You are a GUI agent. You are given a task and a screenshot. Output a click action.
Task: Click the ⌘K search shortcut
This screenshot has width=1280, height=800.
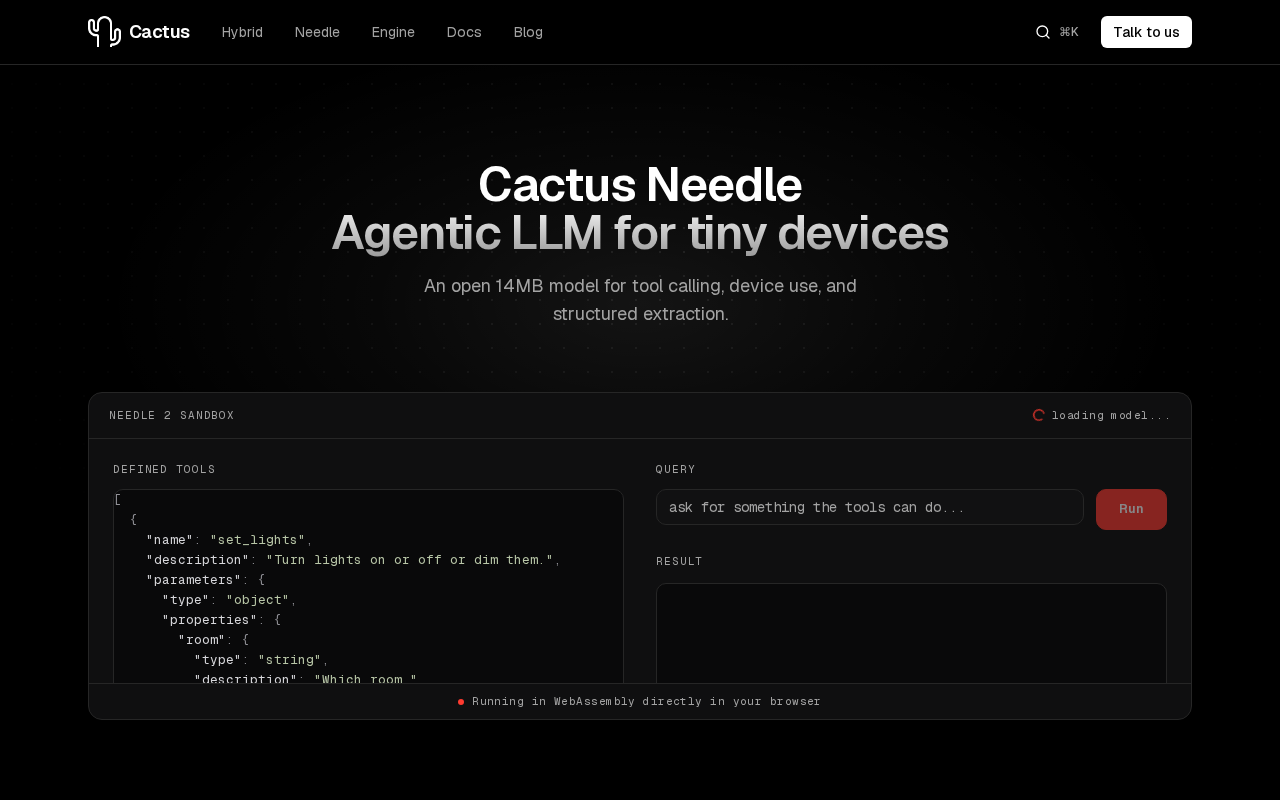[1069, 32]
